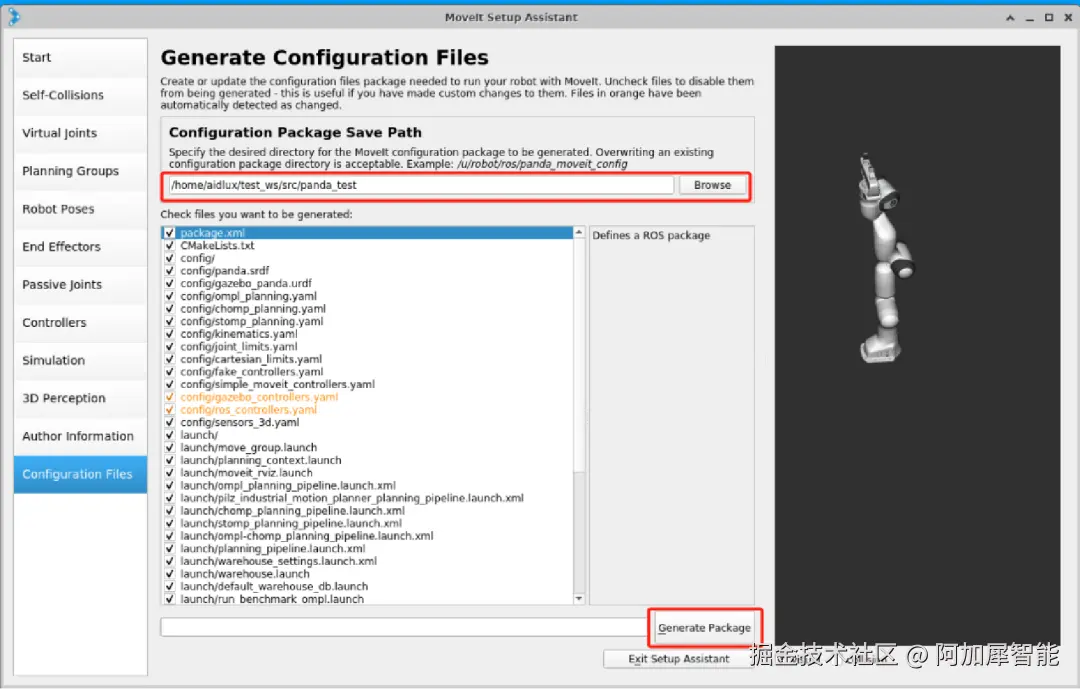Open the Simulation step
Viewport: 1080px width, 689px height.
click(81, 360)
